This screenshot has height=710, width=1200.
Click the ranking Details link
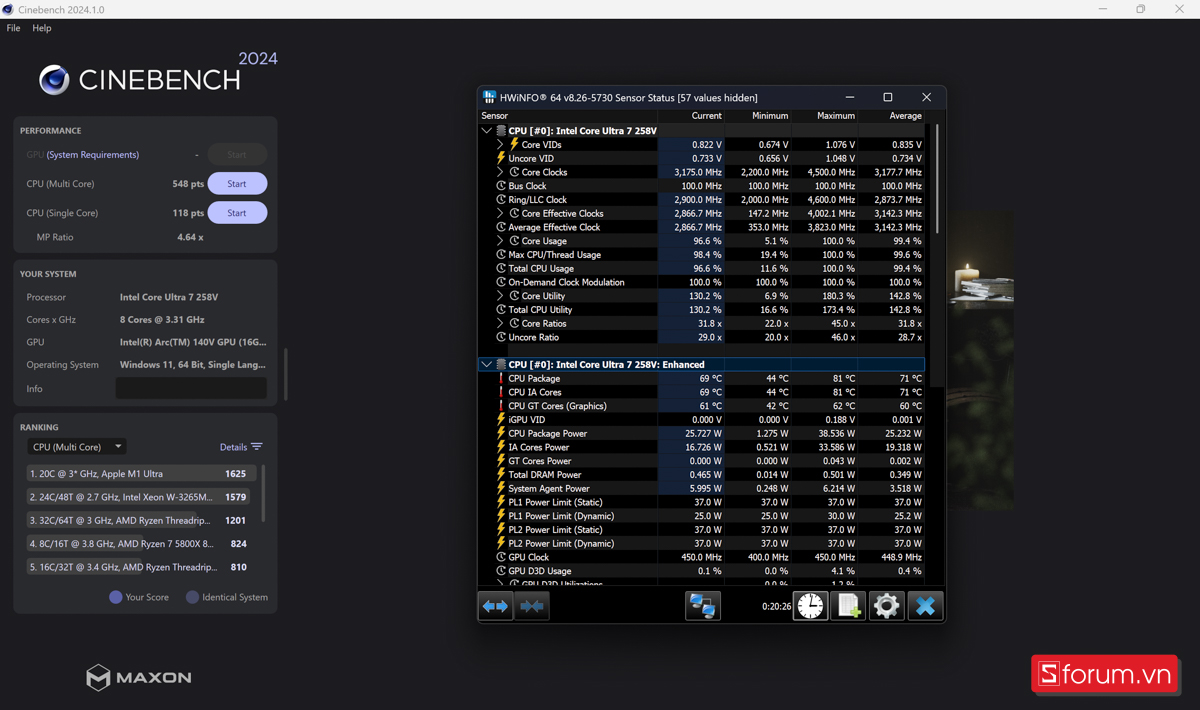tap(232, 447)
